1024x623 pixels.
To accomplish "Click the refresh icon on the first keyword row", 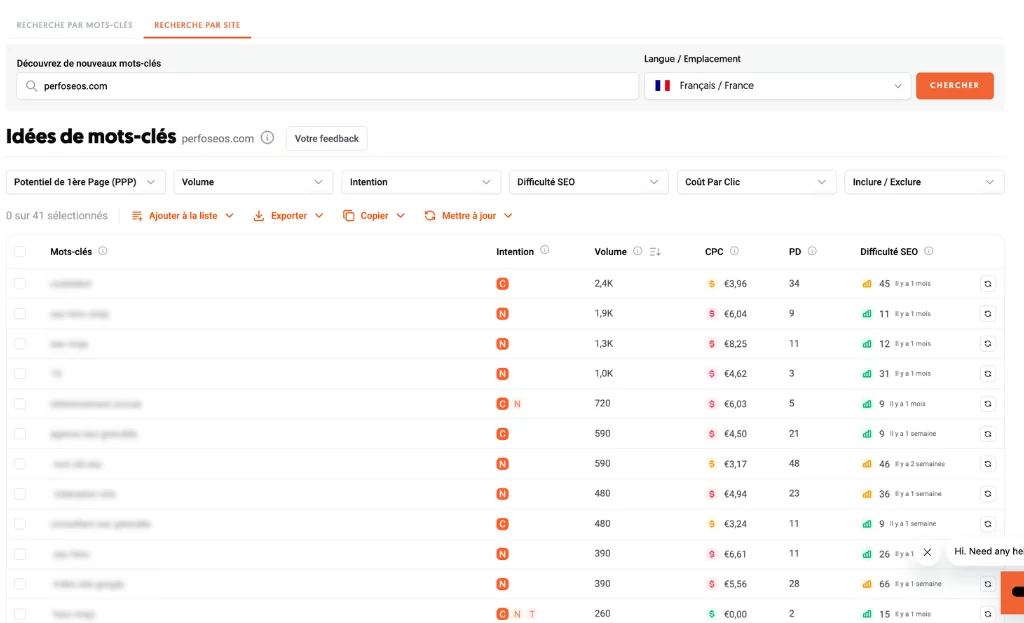I will (x=988, y=284).
